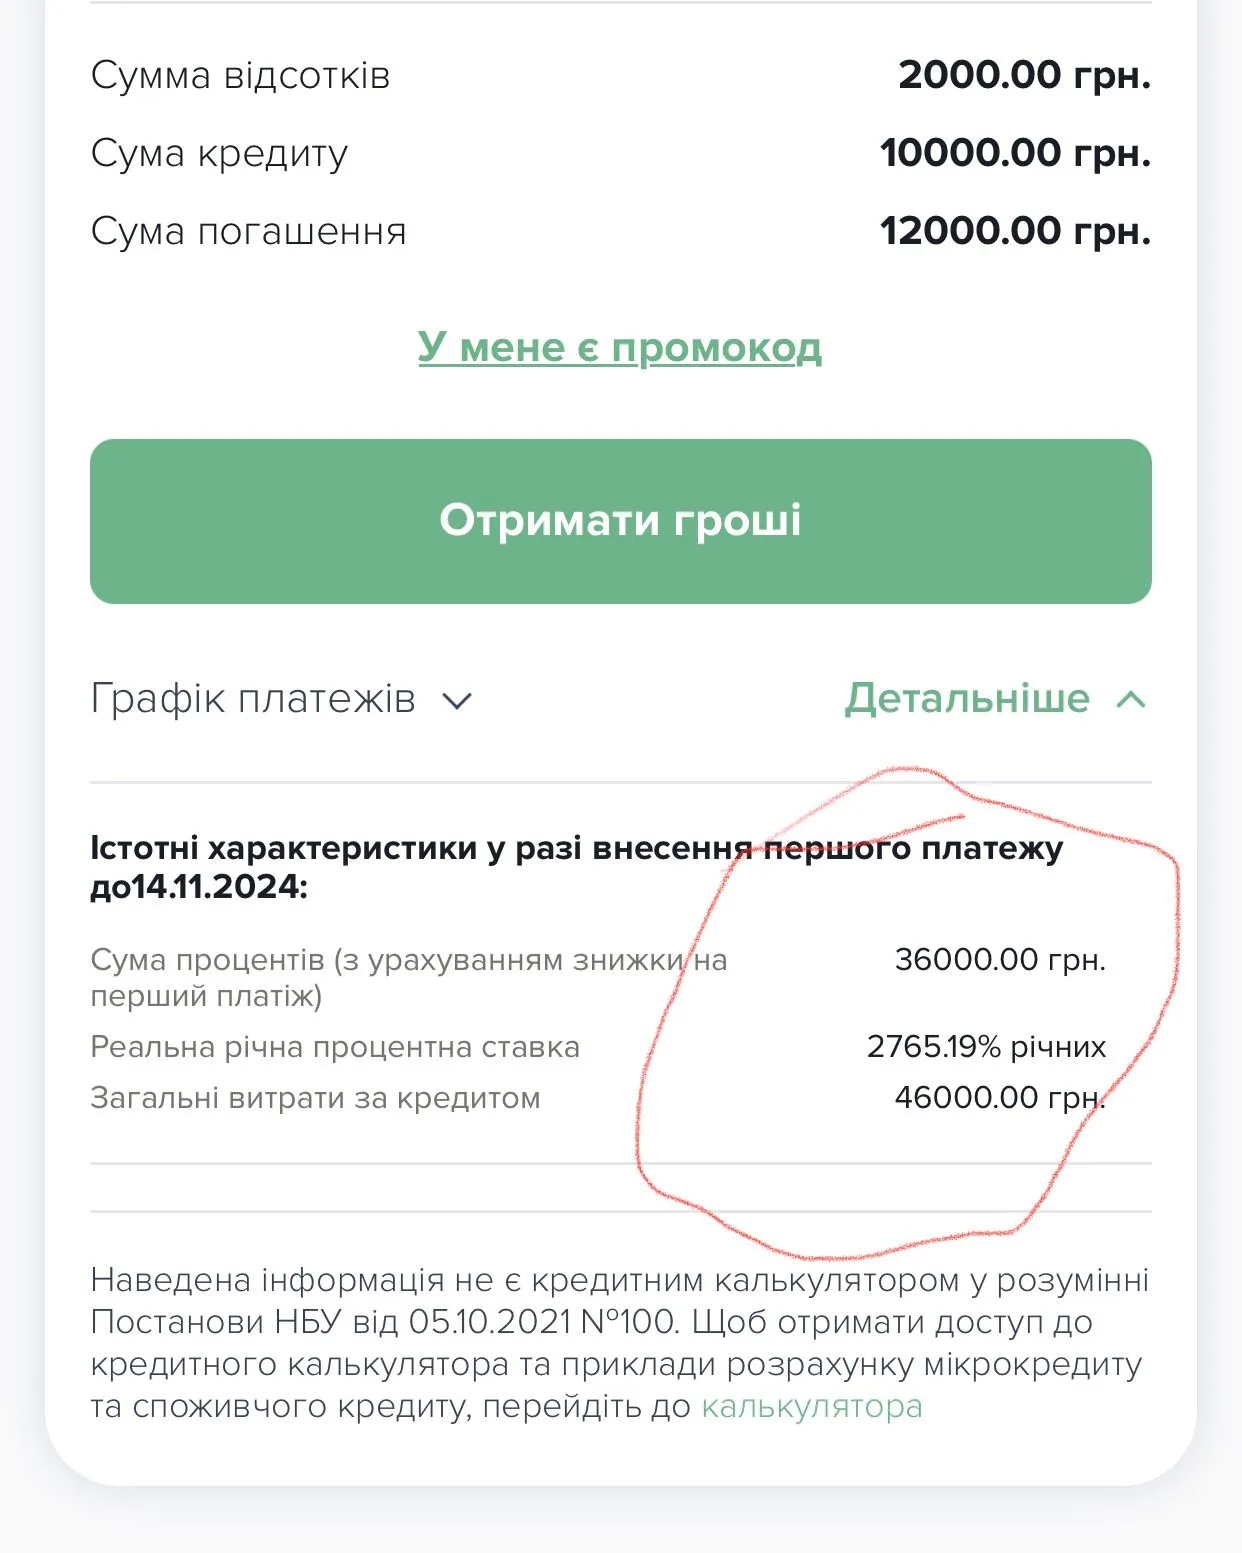Image resolution: width=1242 pixels, height=1553 pixels.
Task: Click the "Істотні характеристики" bold heading
Action: point(576,867)
